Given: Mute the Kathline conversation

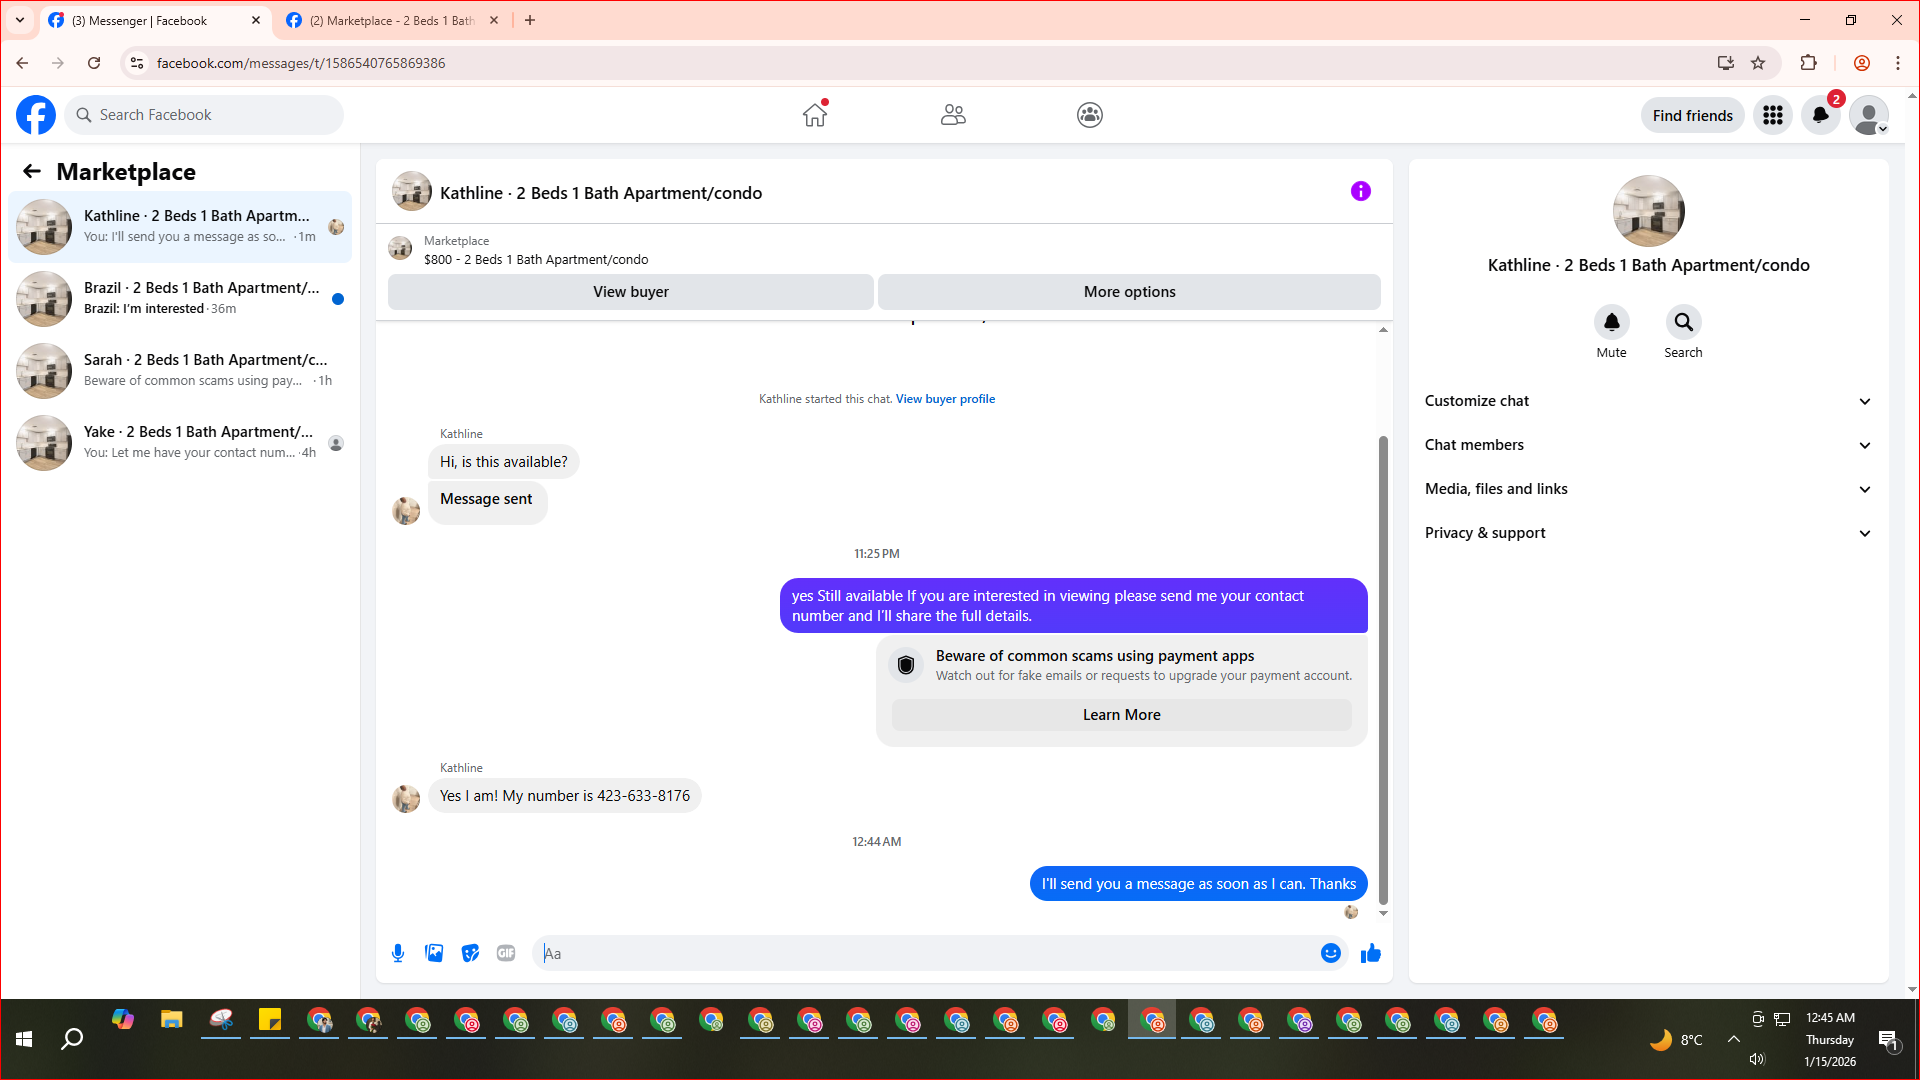Looking at the screenshot, I should (1611, 323).
